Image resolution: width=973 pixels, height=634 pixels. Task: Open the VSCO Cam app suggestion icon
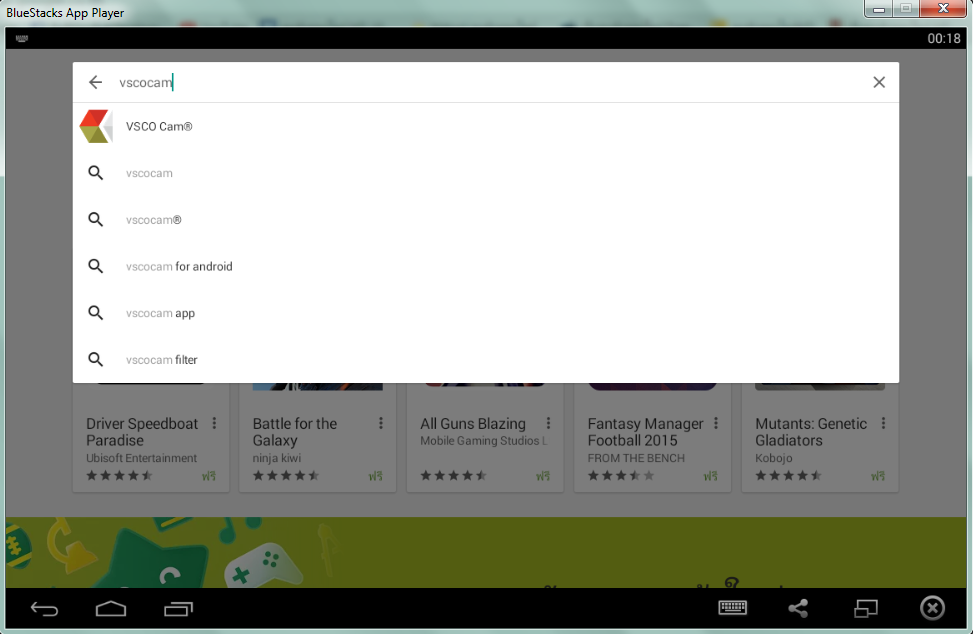[x=96, y=127]
